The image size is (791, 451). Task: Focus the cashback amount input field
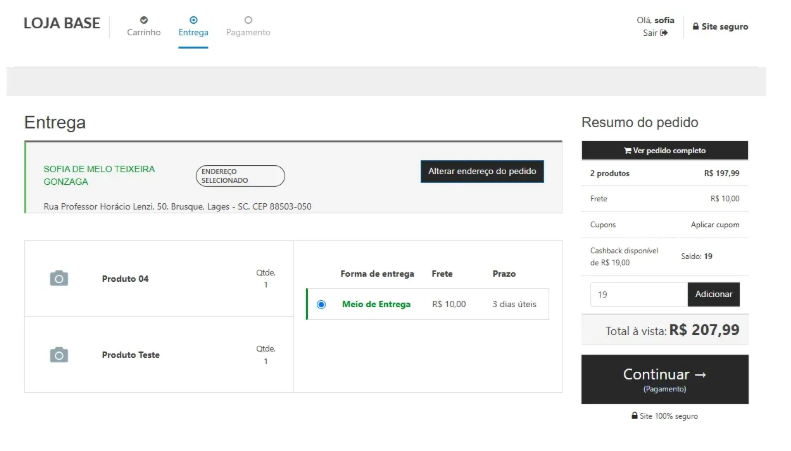point(639,294)
